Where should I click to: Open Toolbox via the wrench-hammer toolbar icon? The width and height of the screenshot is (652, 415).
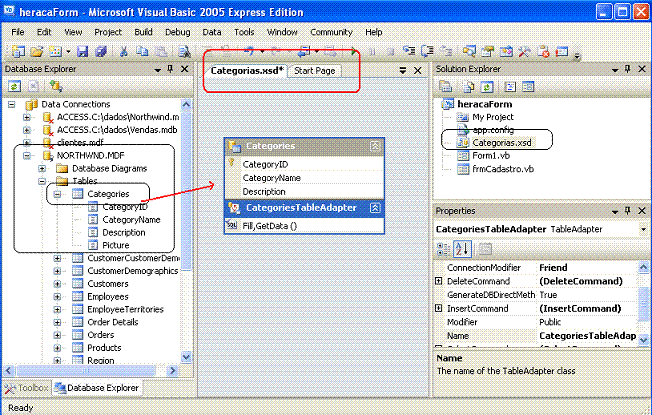coord(524,52)
